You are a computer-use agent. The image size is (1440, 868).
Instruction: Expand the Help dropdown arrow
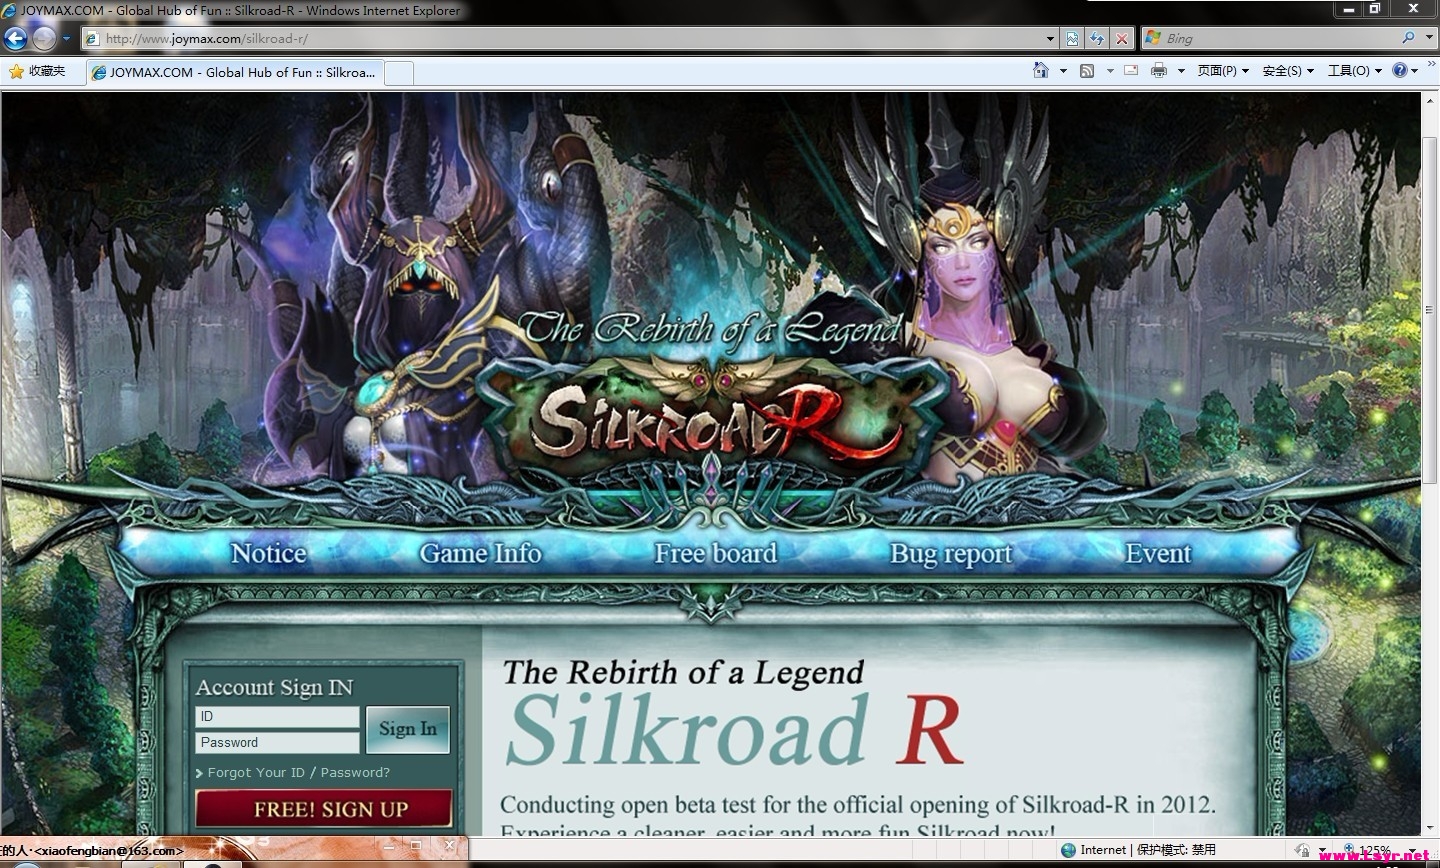[x=1414, y=71]
